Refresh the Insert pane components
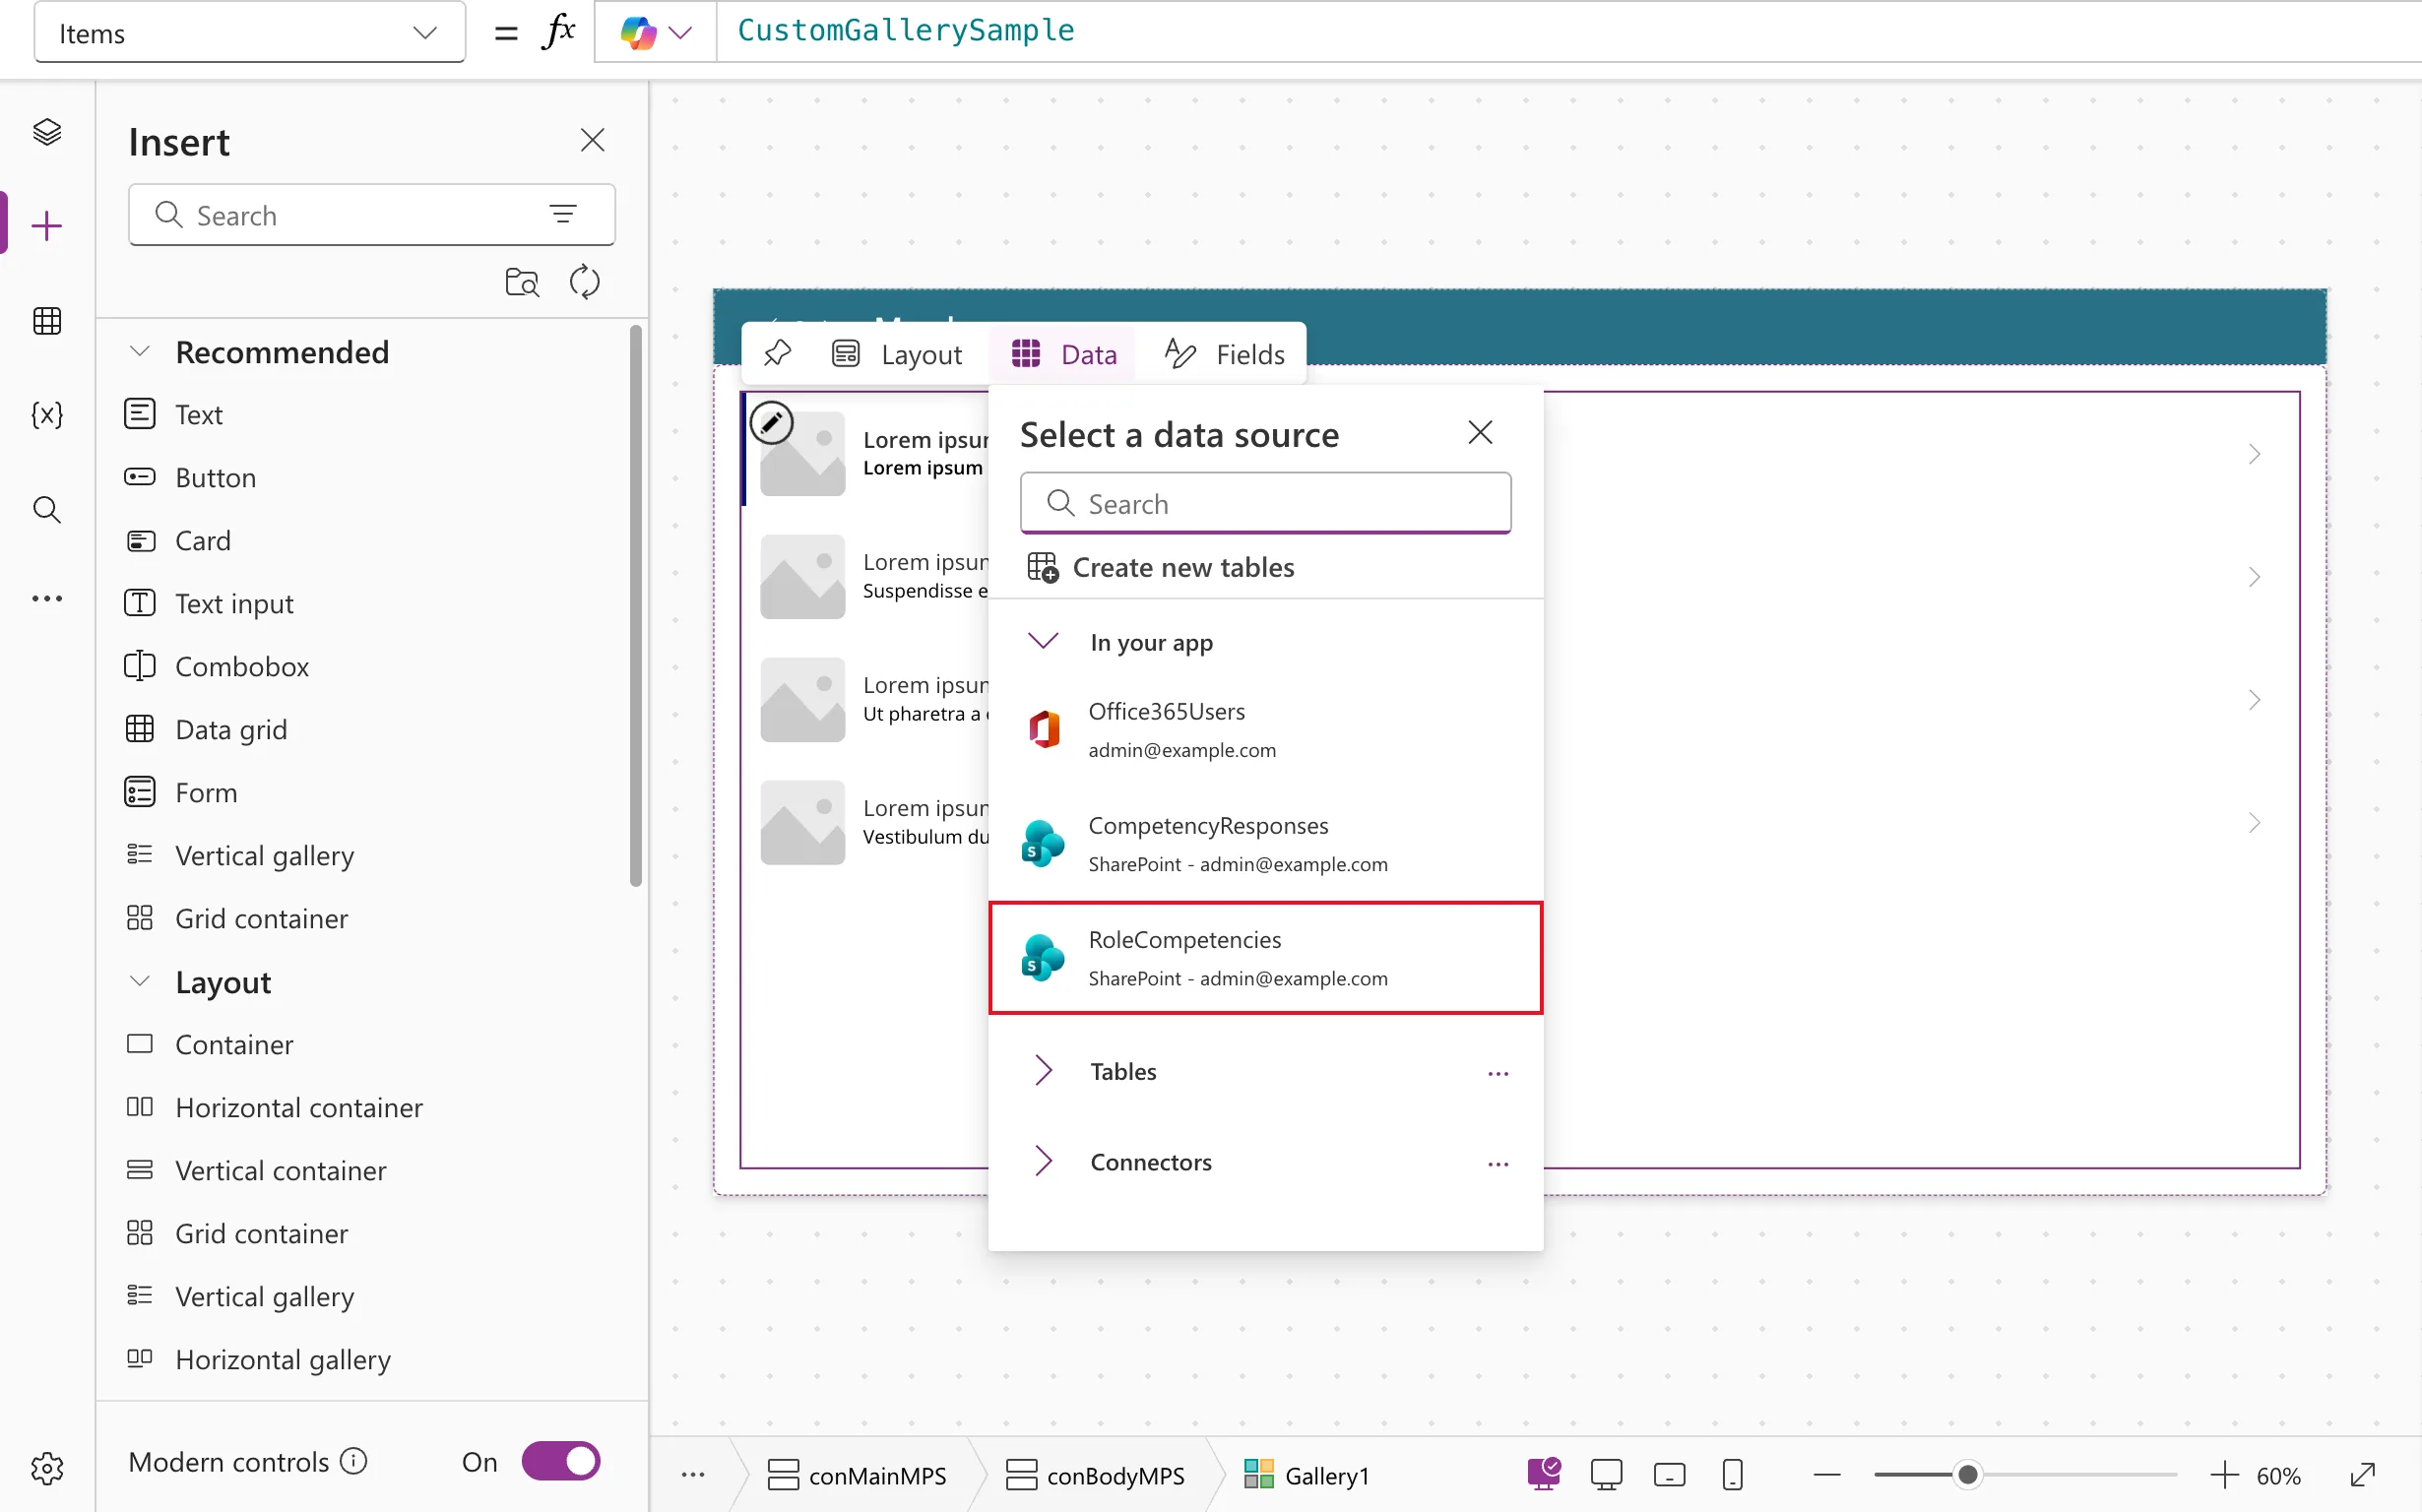The height and width of the screenshot is (1512, 2422). tap(585, 282)
